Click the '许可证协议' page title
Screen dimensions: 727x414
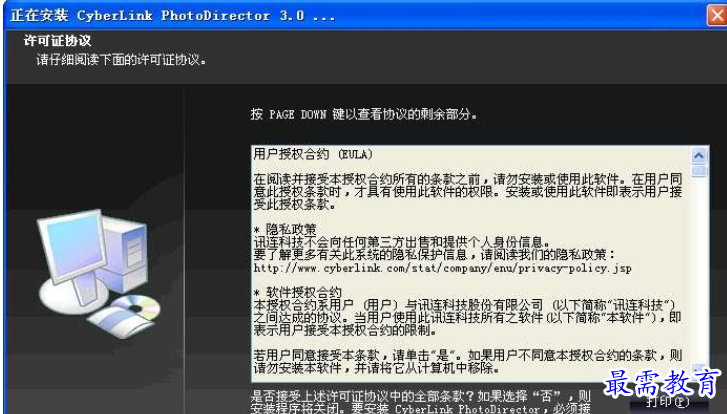(x=57, y=41)
